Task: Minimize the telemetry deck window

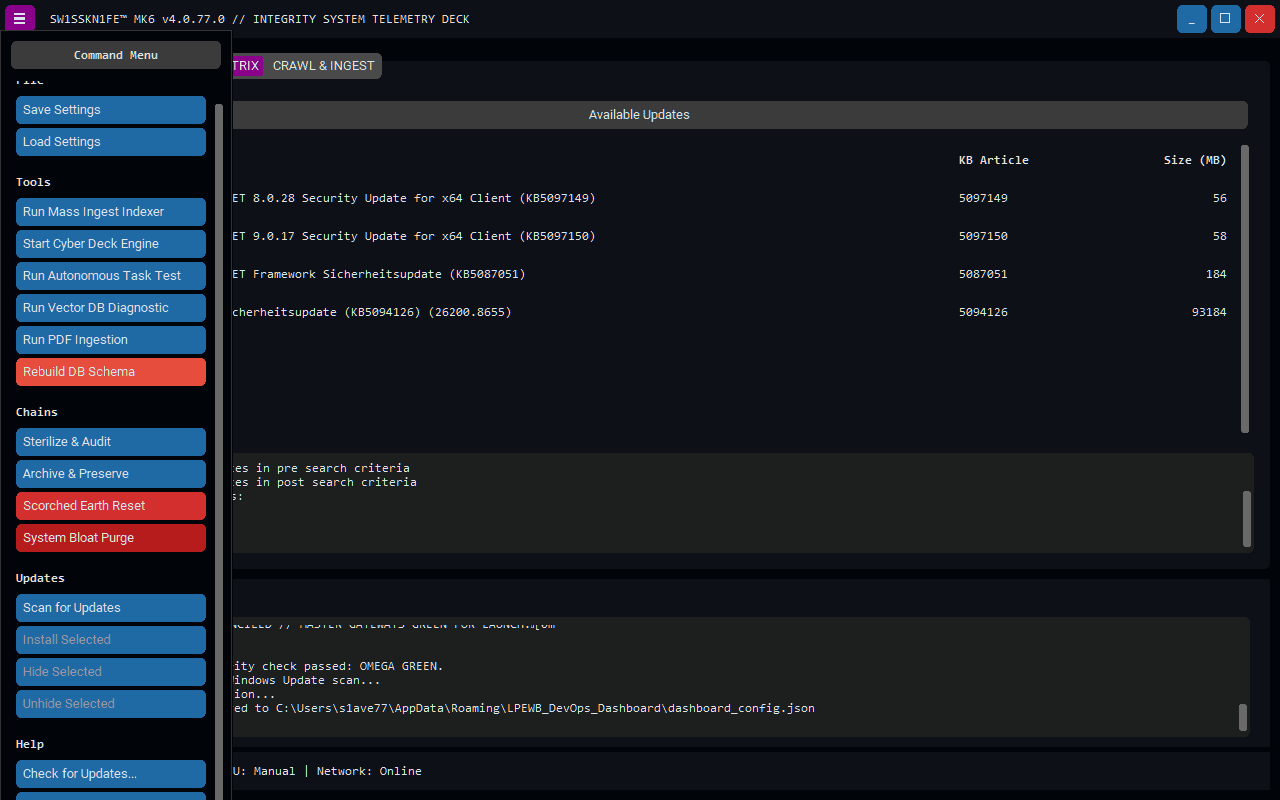Action: click(1192, 19)
